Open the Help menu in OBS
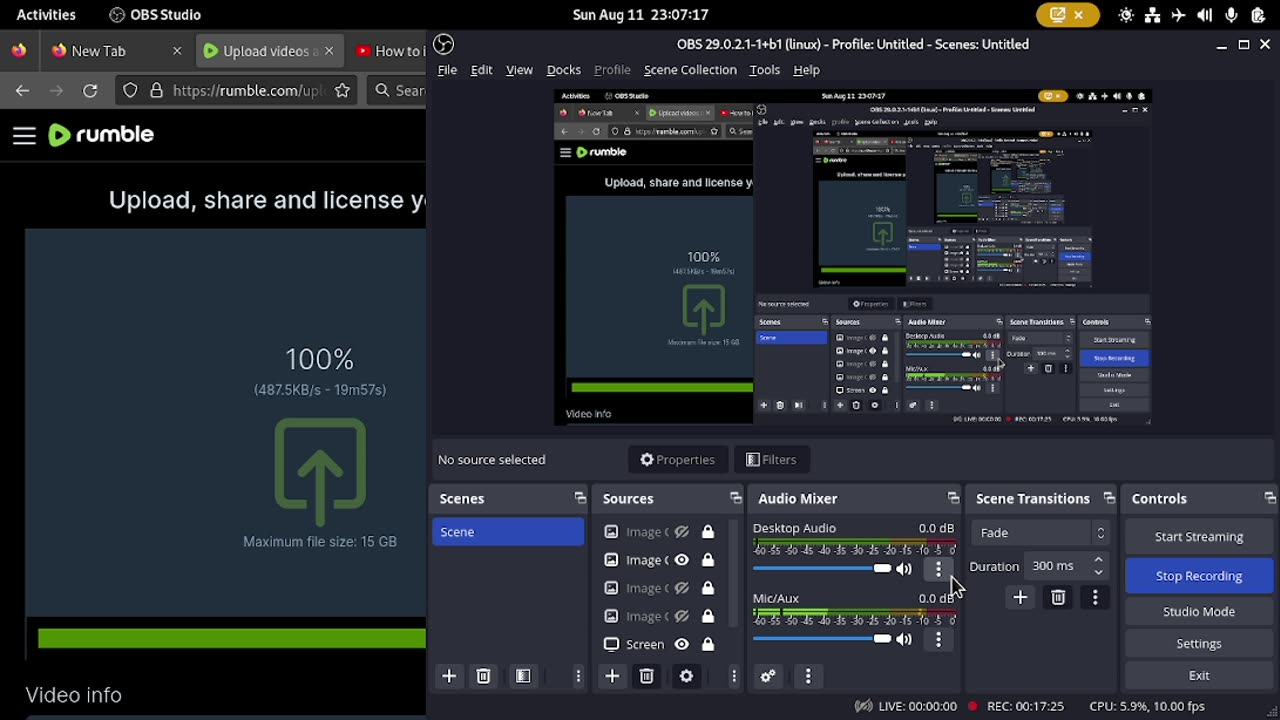The image size is (1280, 720). [806, 70]
